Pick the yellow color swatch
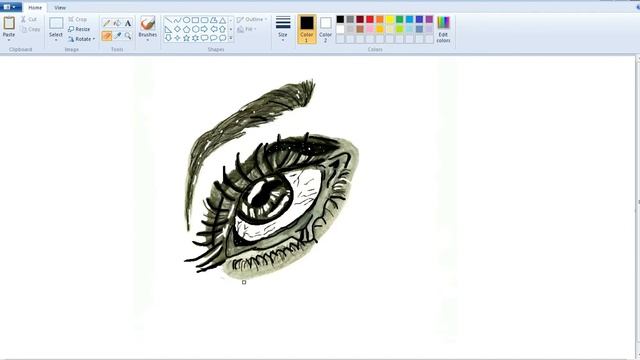Screen dimensions: 640x360 (390, 19)
